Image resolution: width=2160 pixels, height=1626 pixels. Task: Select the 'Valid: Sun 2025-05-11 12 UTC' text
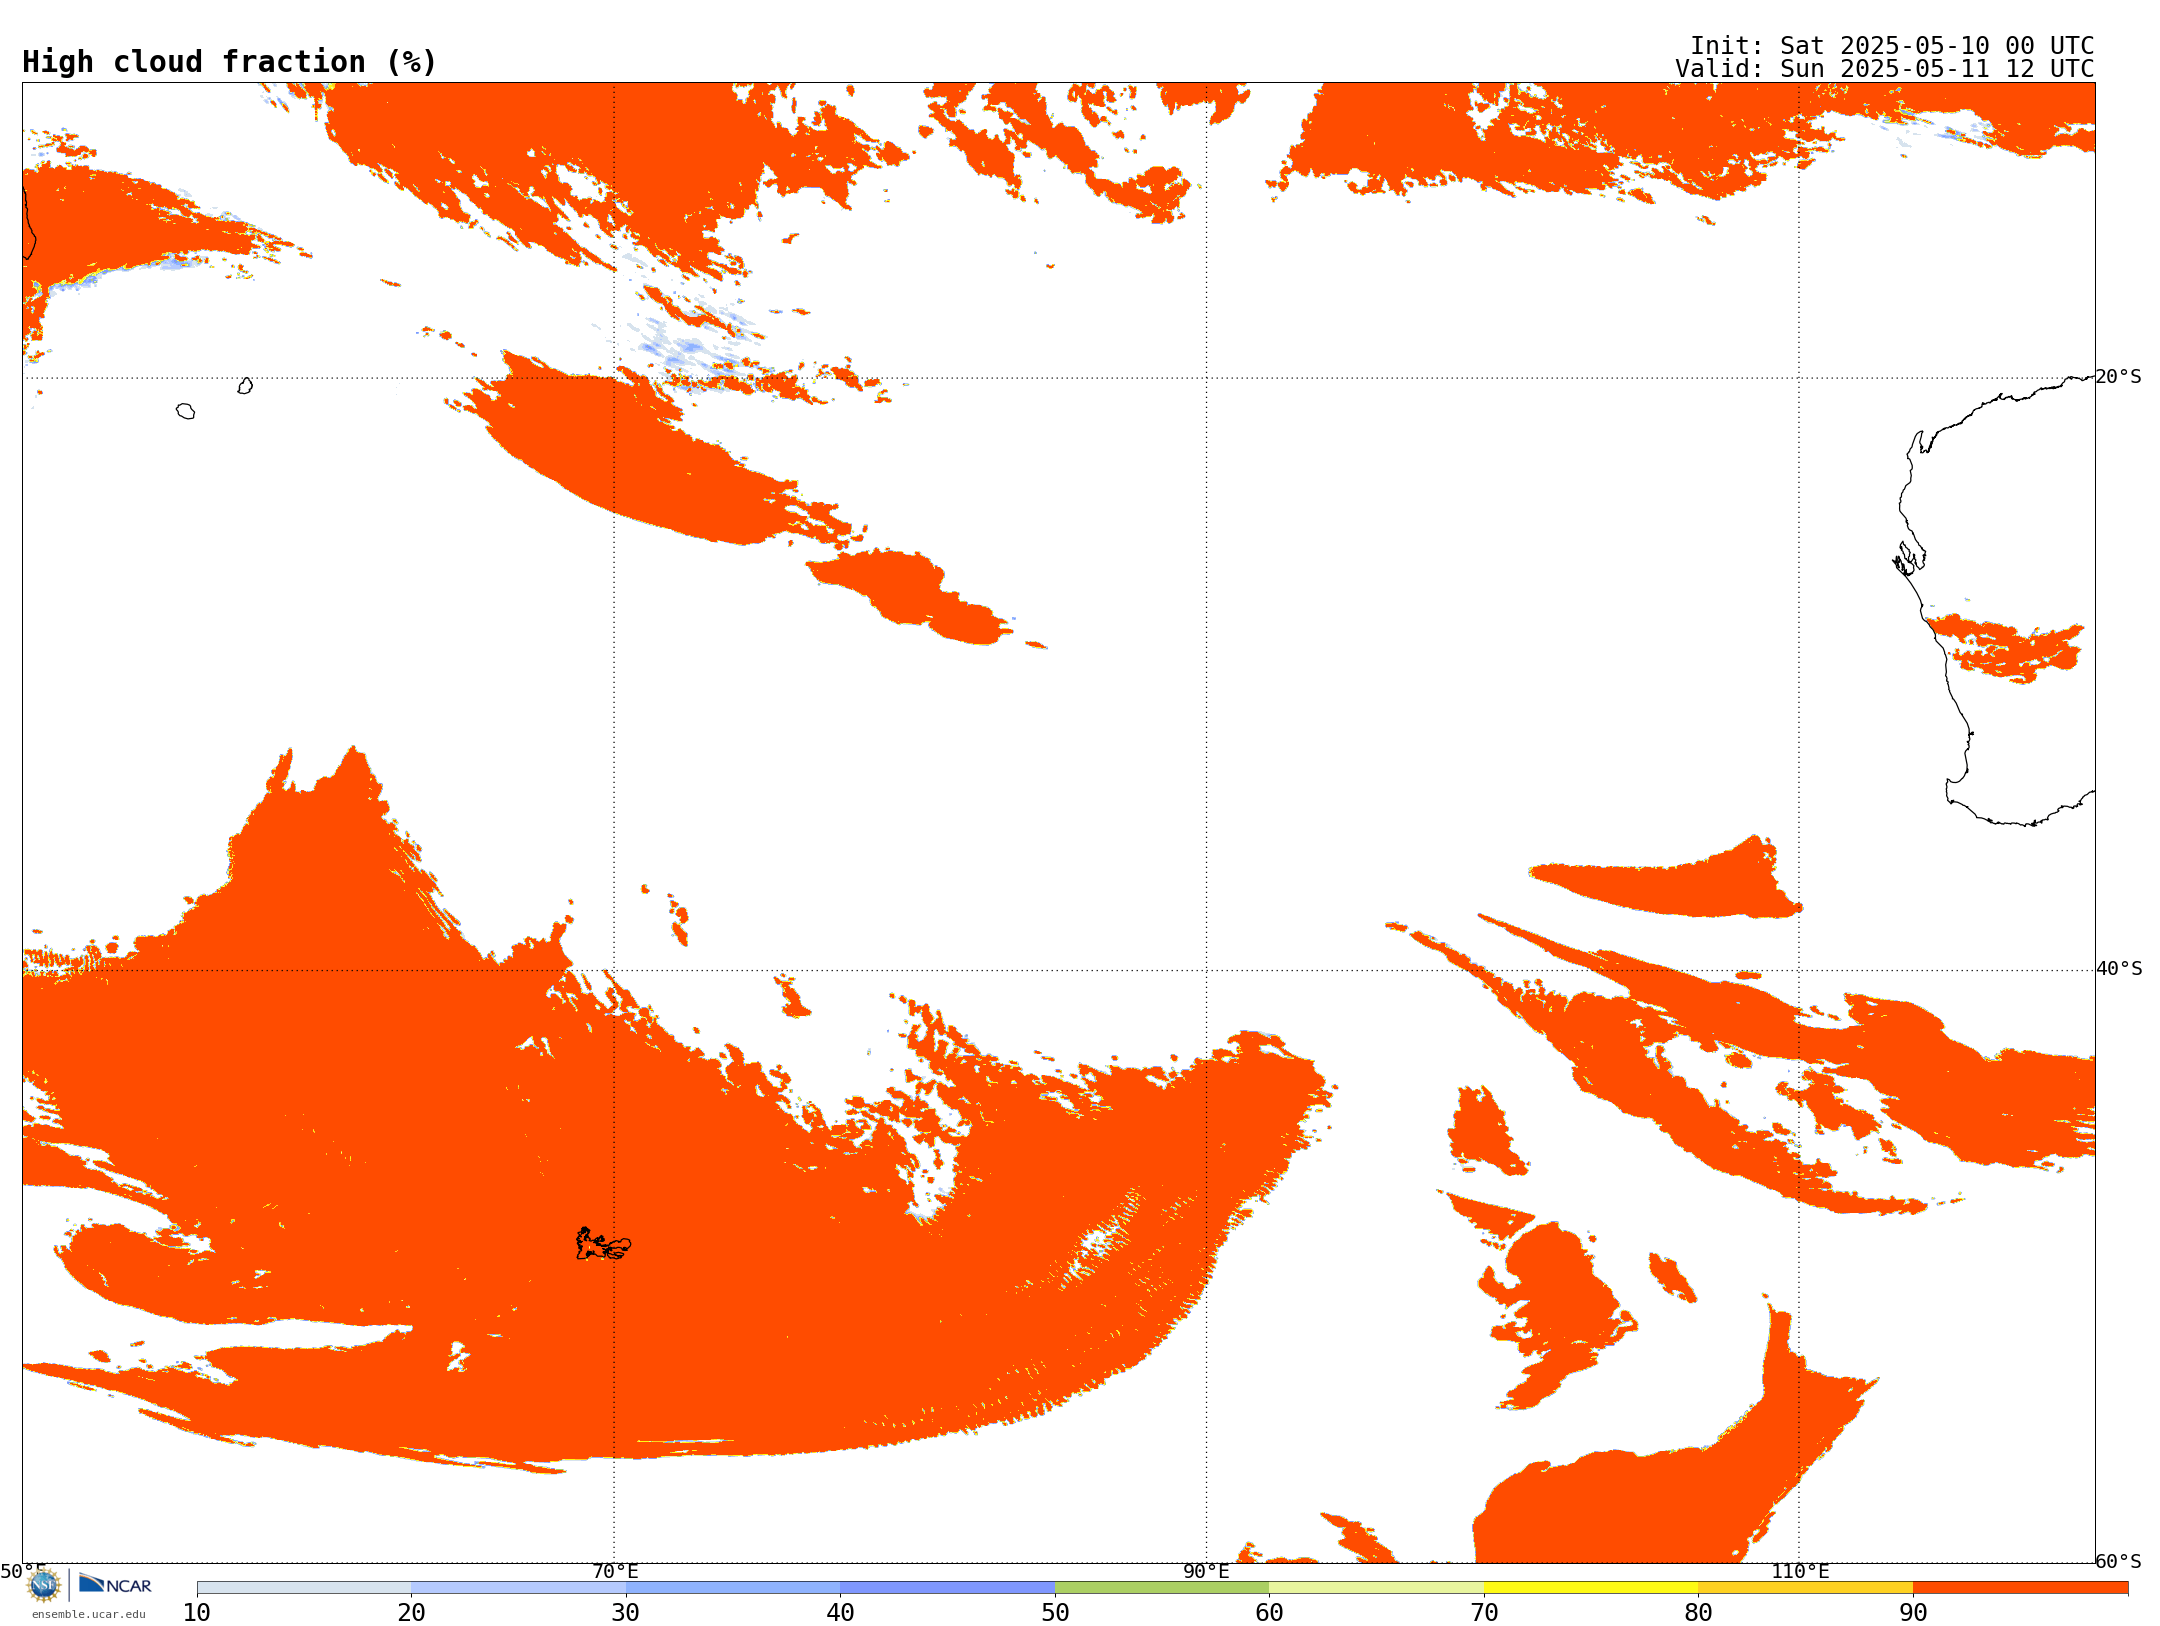(x=1885, y=69)
